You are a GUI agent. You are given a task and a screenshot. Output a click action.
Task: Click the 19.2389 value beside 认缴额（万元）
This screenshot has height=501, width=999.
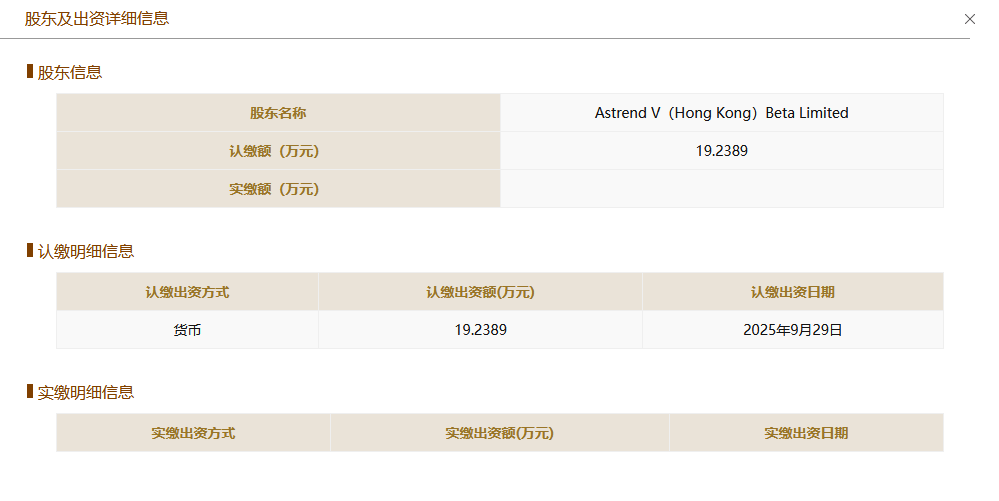pos(721,151)
